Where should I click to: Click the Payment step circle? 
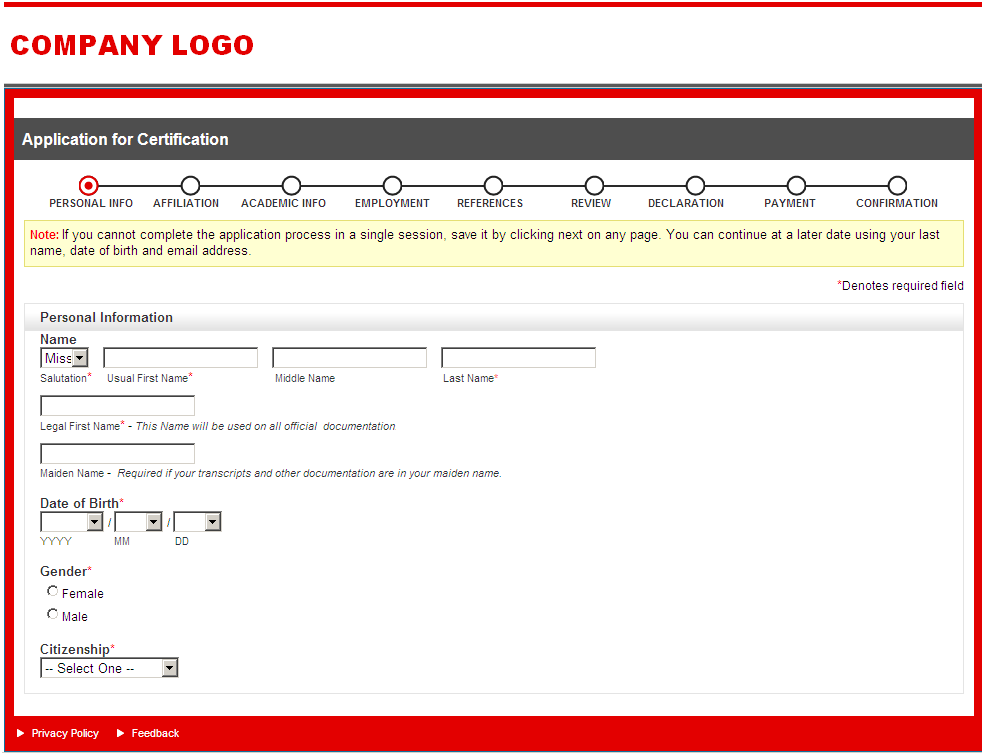click(x=796, y=185)
